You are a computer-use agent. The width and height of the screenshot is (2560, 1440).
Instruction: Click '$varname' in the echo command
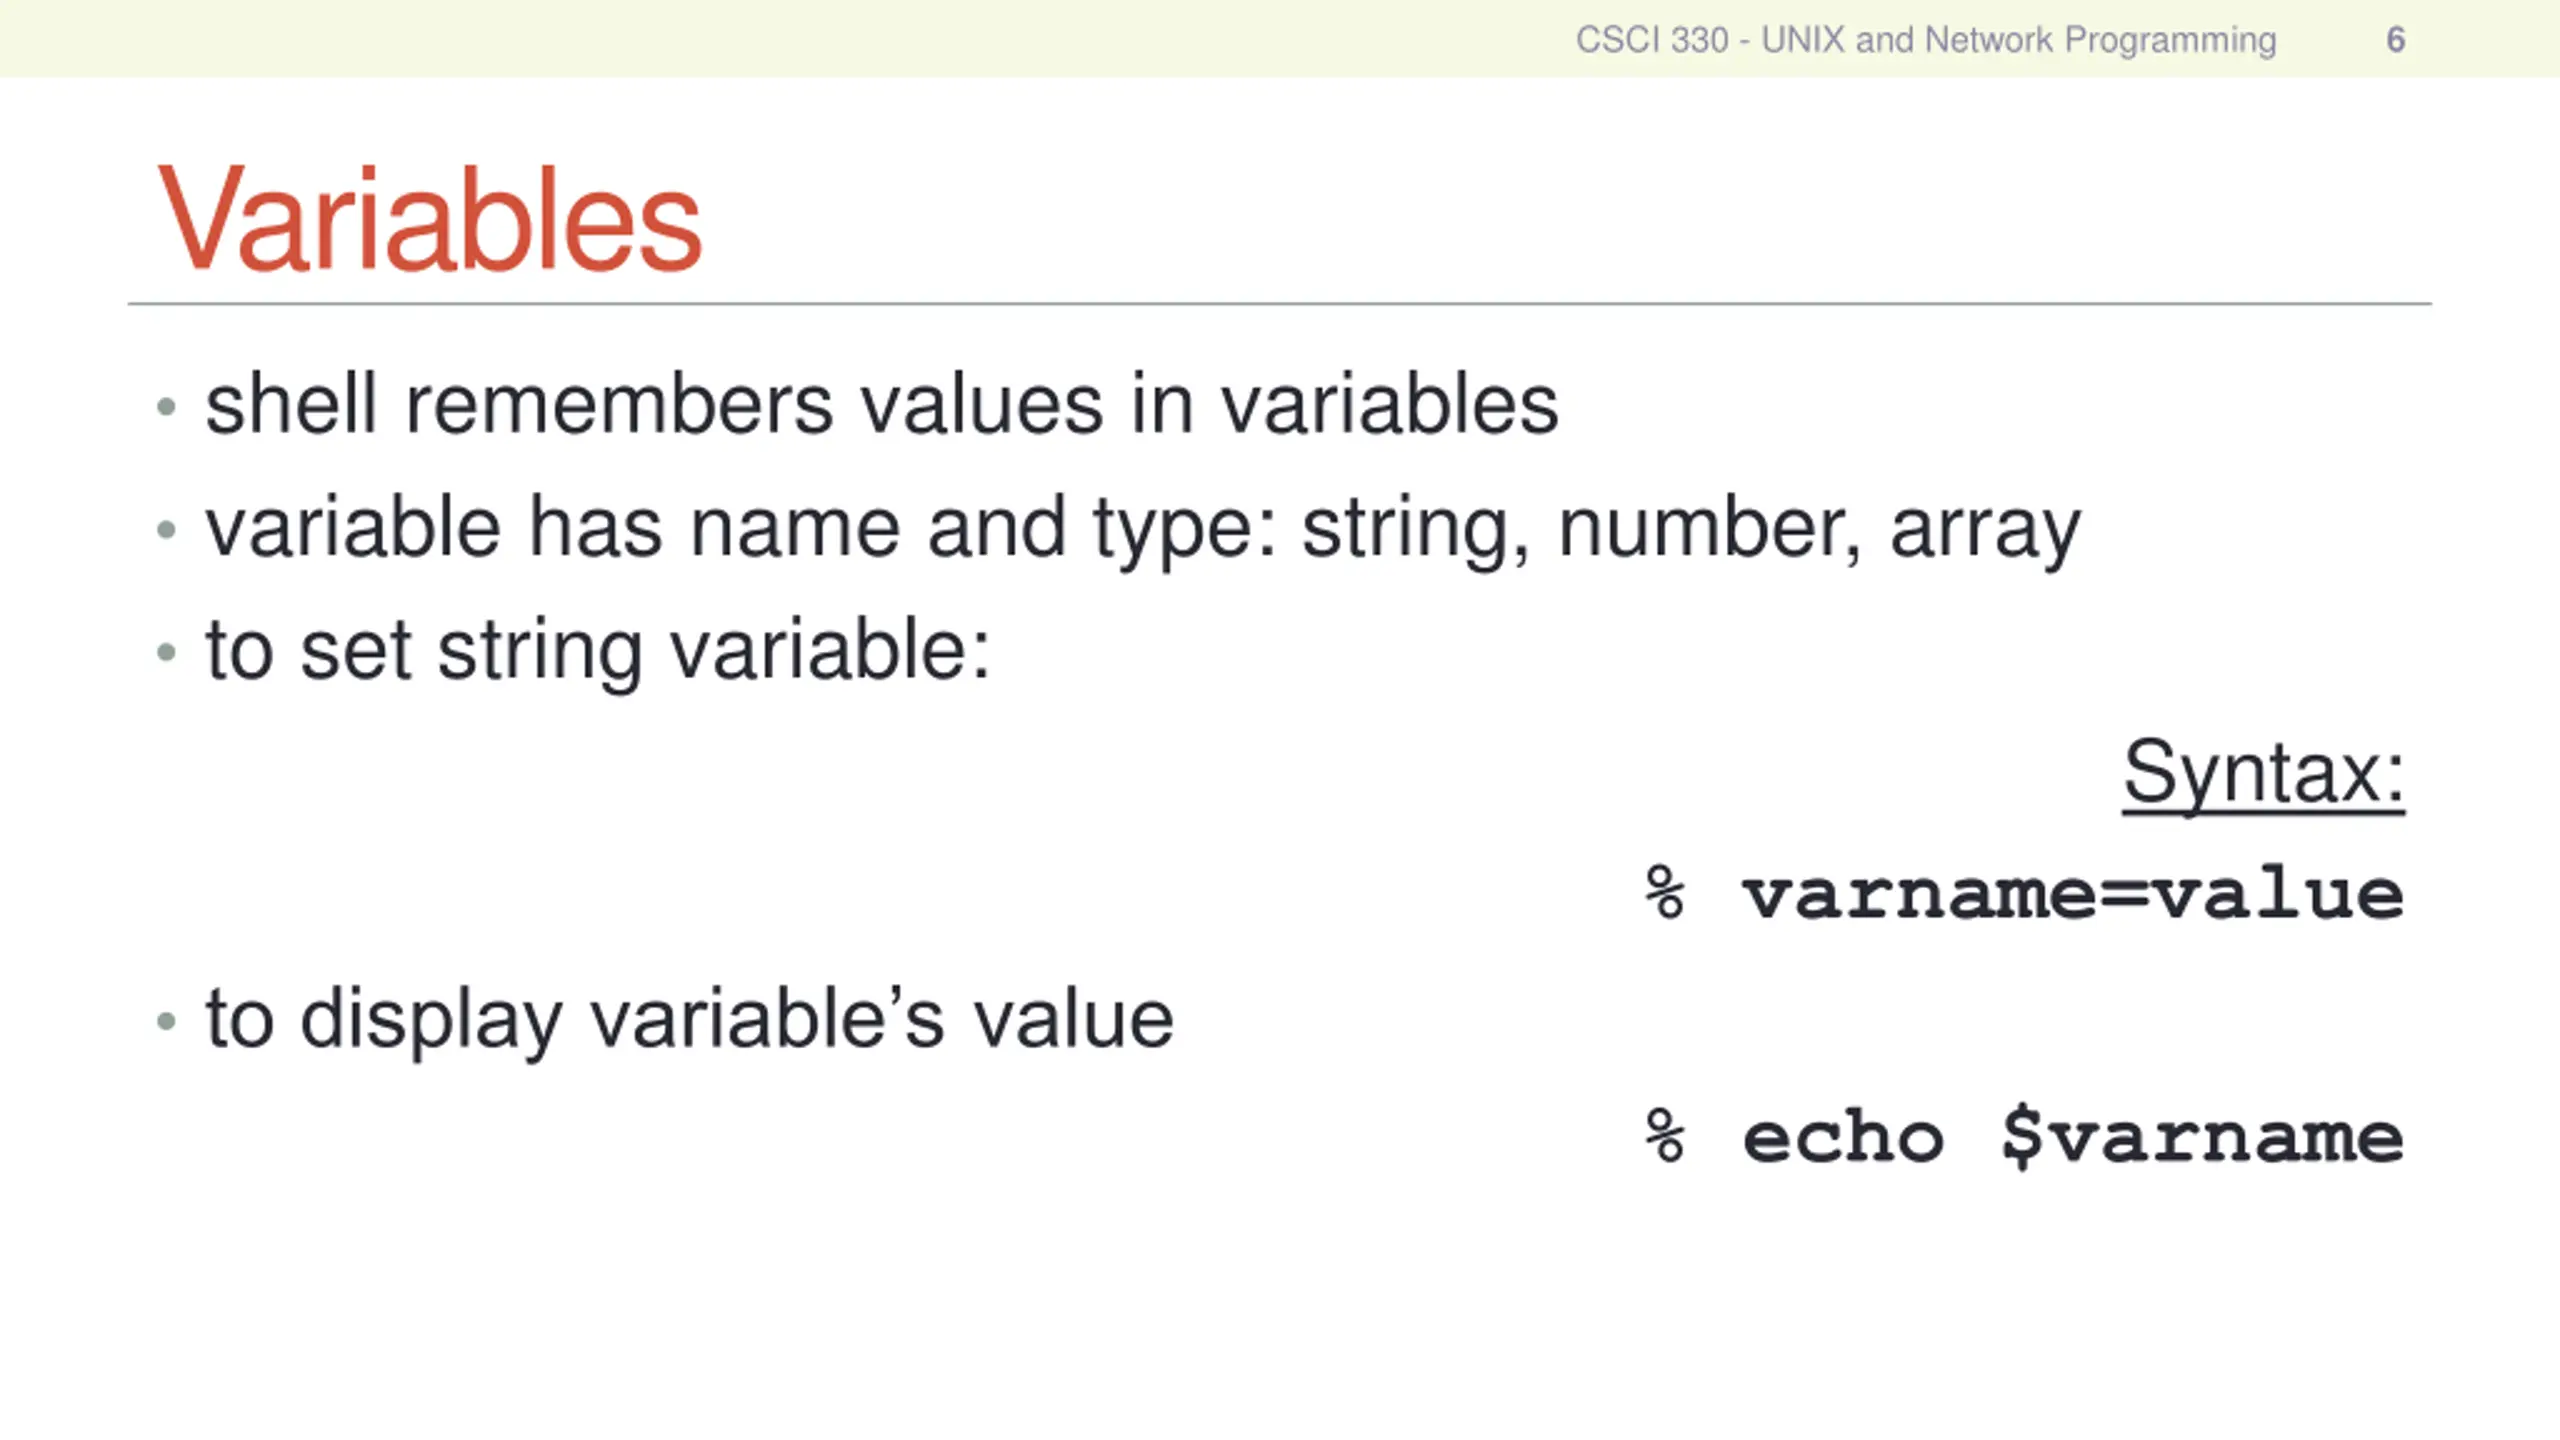2203,1137
